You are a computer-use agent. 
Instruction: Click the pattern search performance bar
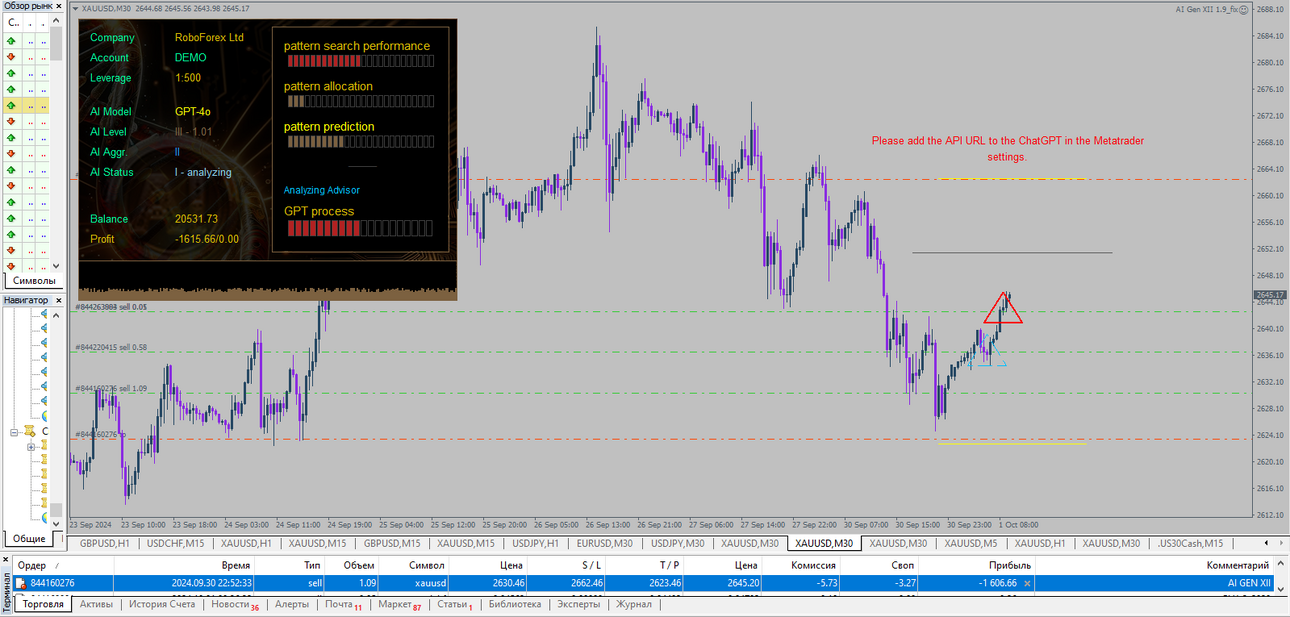(x=361, y=61)
